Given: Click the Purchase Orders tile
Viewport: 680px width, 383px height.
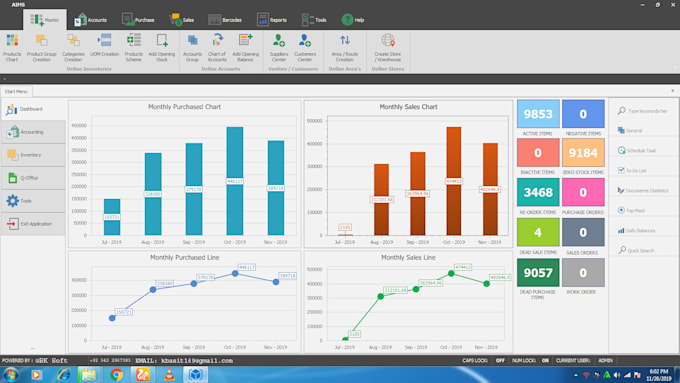Looking at the screenshot, I should pos(583,192).
